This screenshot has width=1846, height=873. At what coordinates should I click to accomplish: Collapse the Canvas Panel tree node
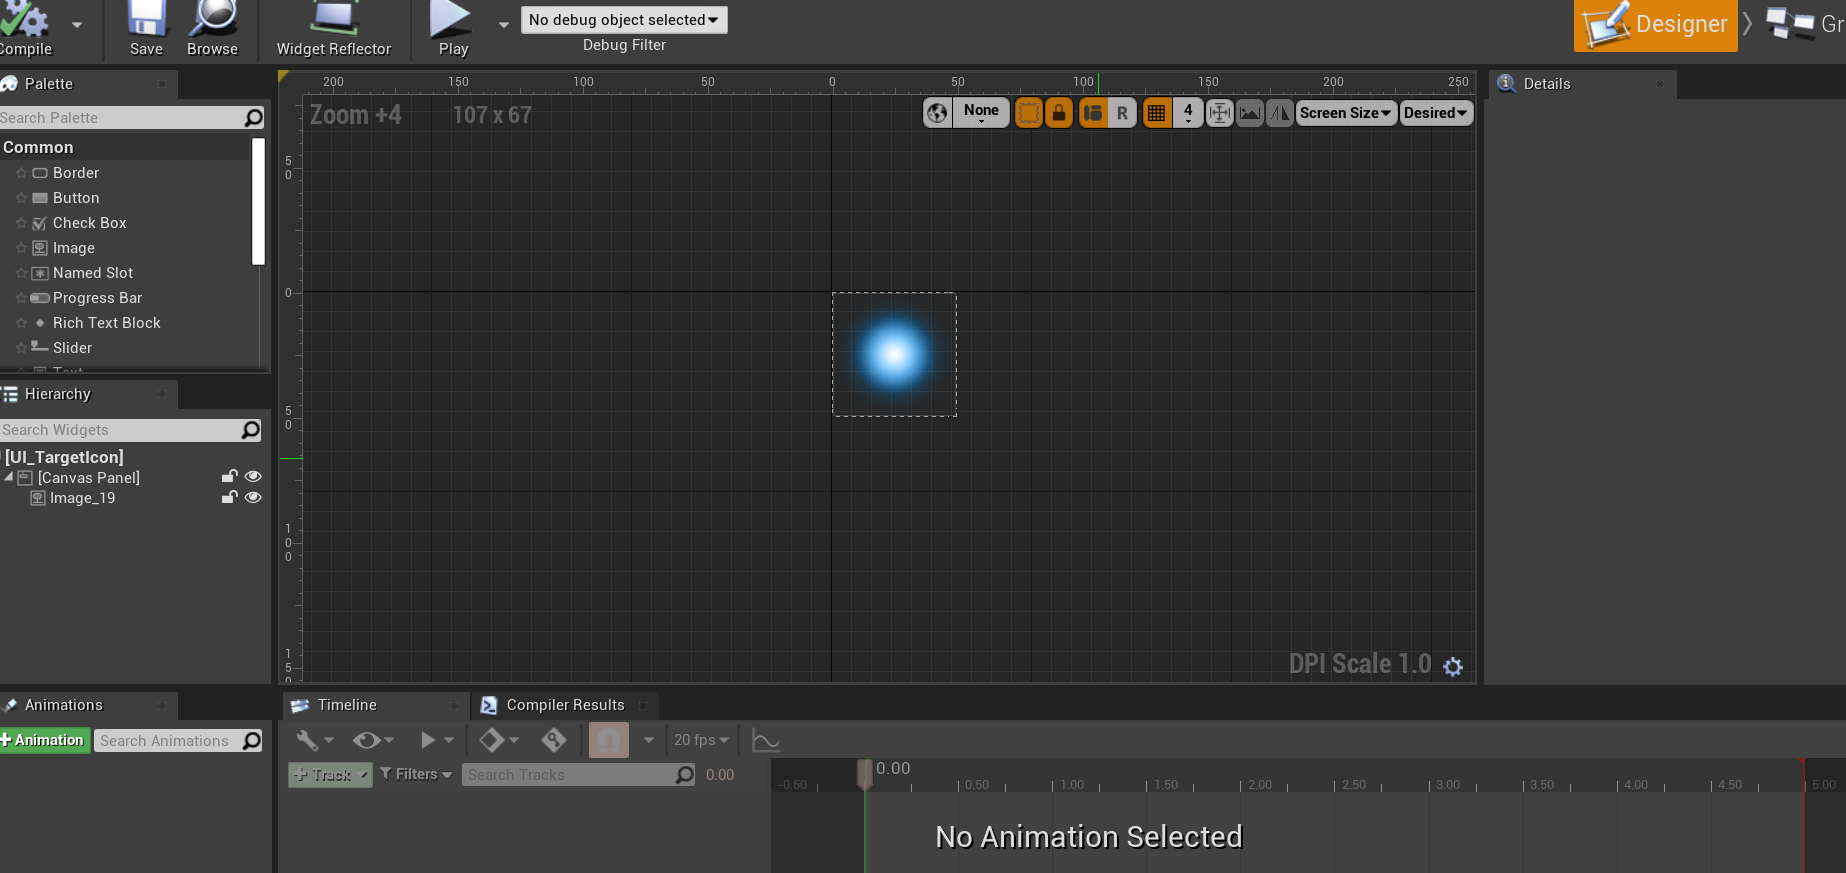9,477
